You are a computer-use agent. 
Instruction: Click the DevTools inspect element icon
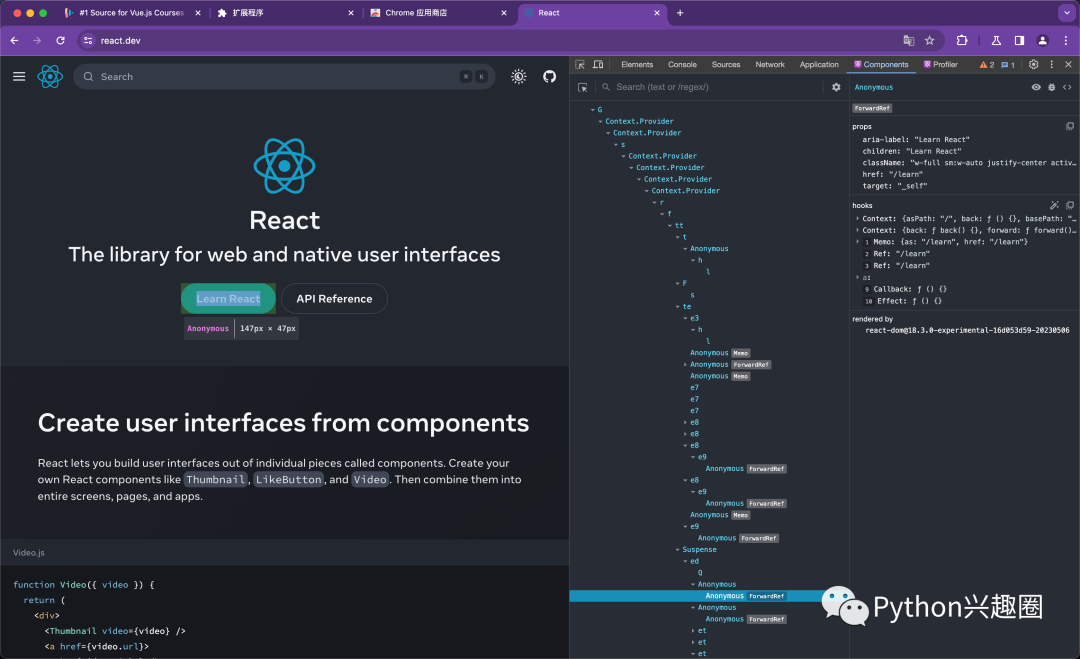click(580, 64)
